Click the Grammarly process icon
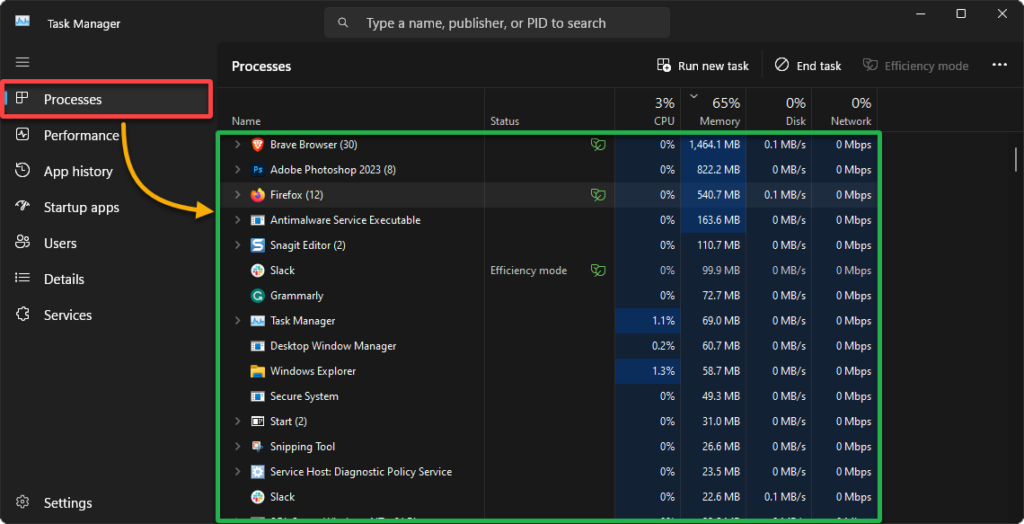This screenshot has height=524, width=1024. pyautogui.click(x=257, y=296)
